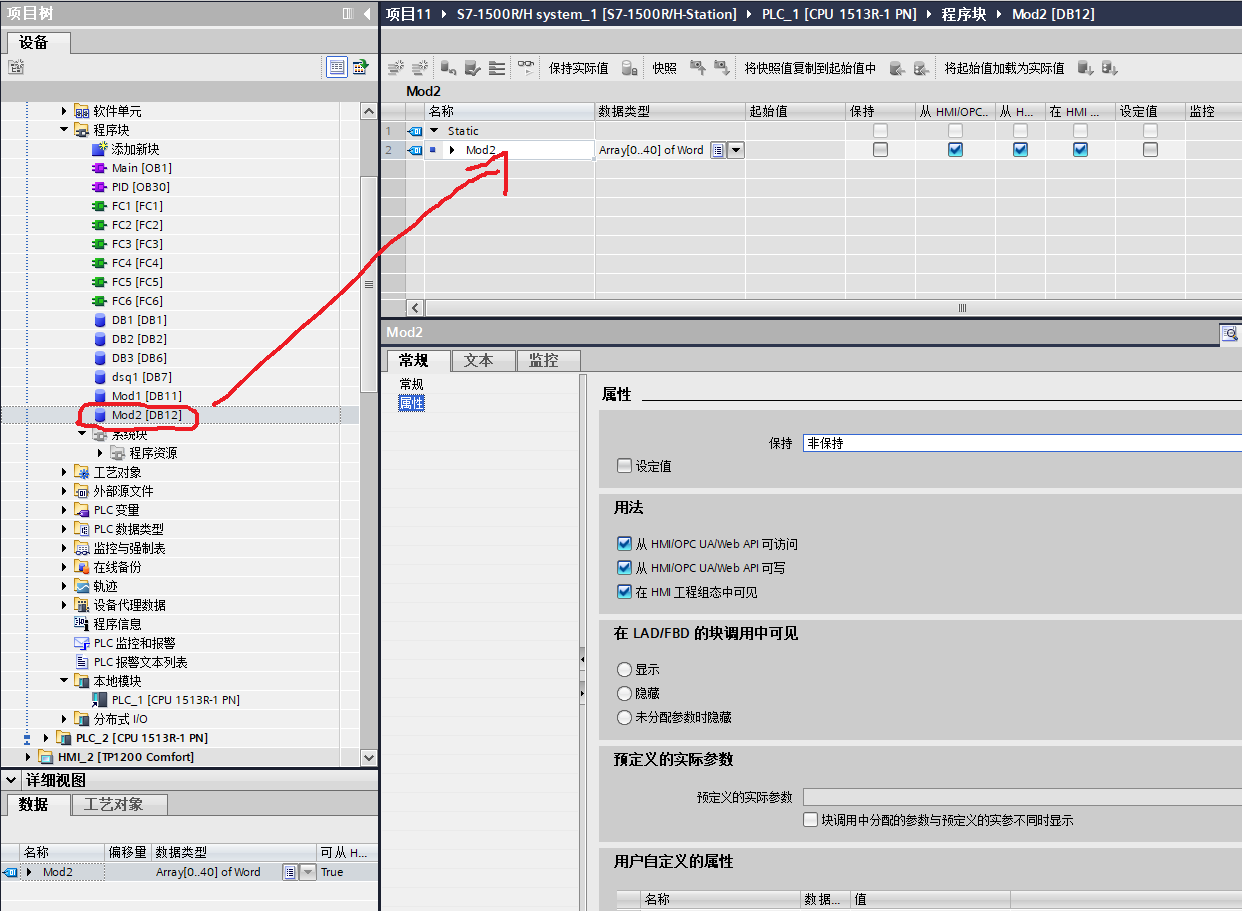Click the data type picker icon beside Array[0..40]

pyautogui.click(x=717, y=150)
